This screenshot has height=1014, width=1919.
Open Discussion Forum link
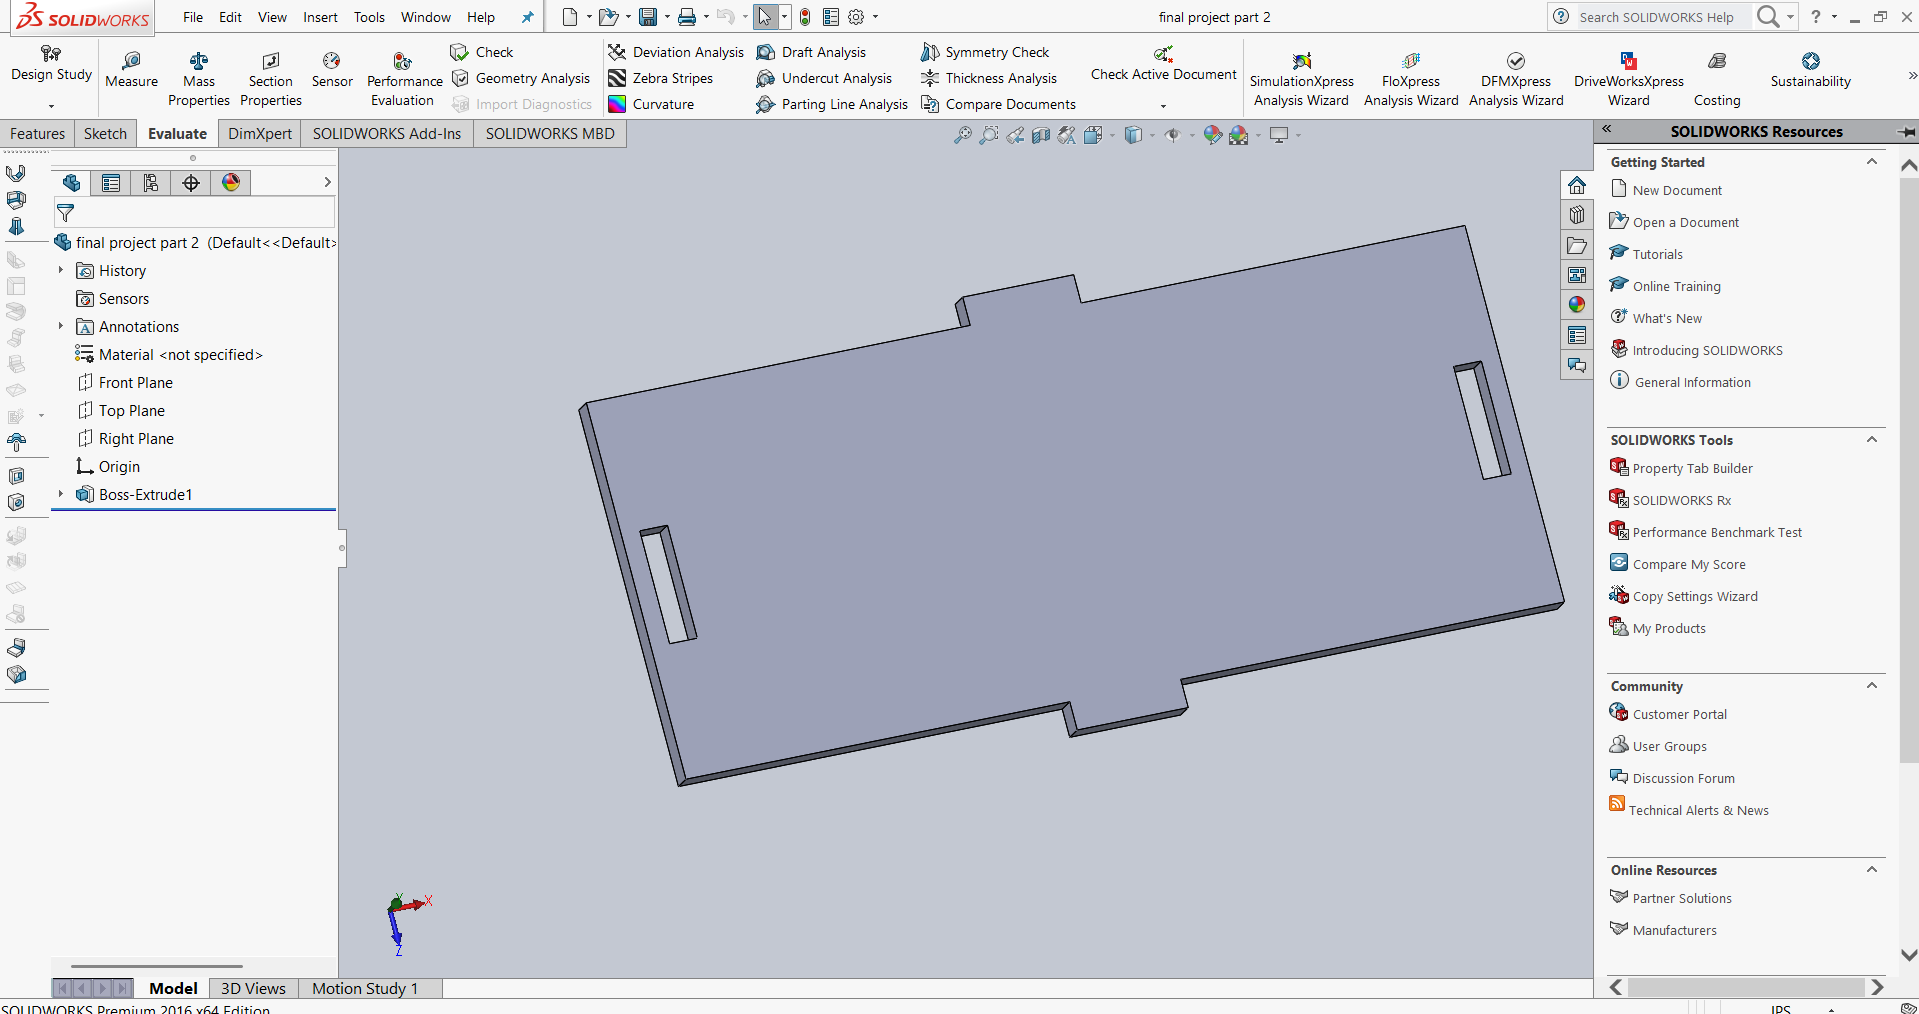tap(1672, 778)
